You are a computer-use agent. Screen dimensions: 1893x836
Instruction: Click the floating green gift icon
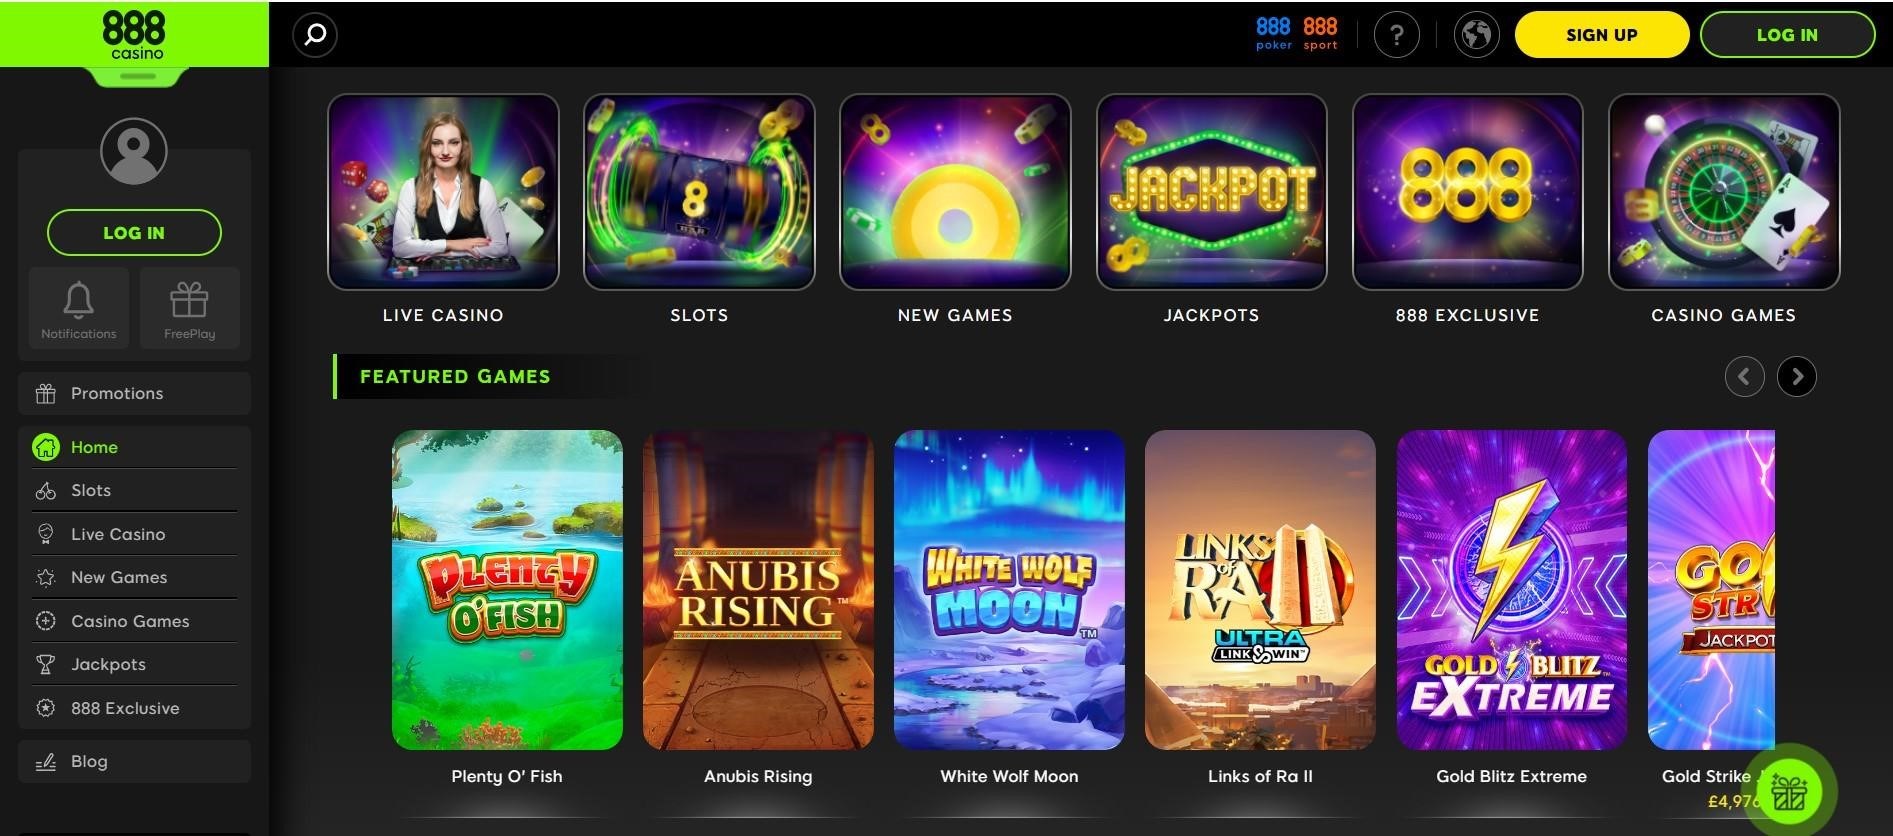pyautogui.click(x=1790, y=792)
